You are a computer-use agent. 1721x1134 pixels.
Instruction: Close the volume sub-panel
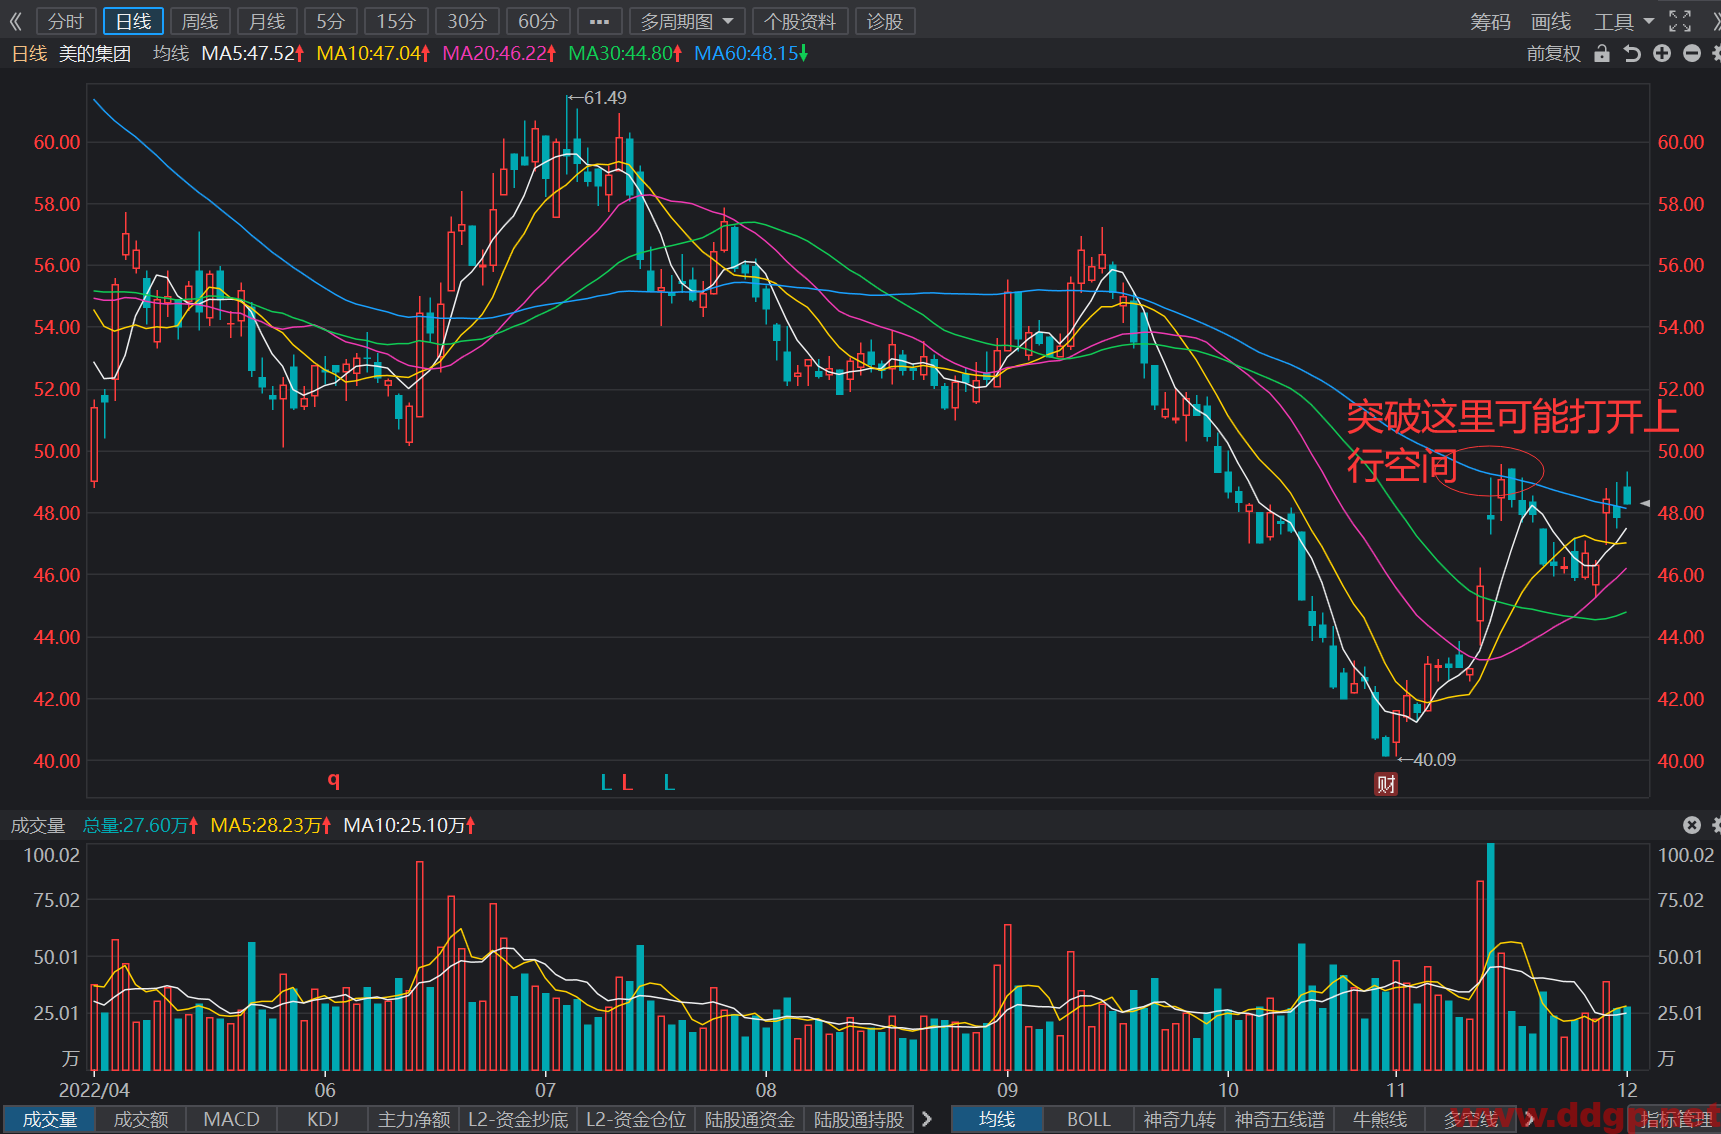(x=1692, y=825)
